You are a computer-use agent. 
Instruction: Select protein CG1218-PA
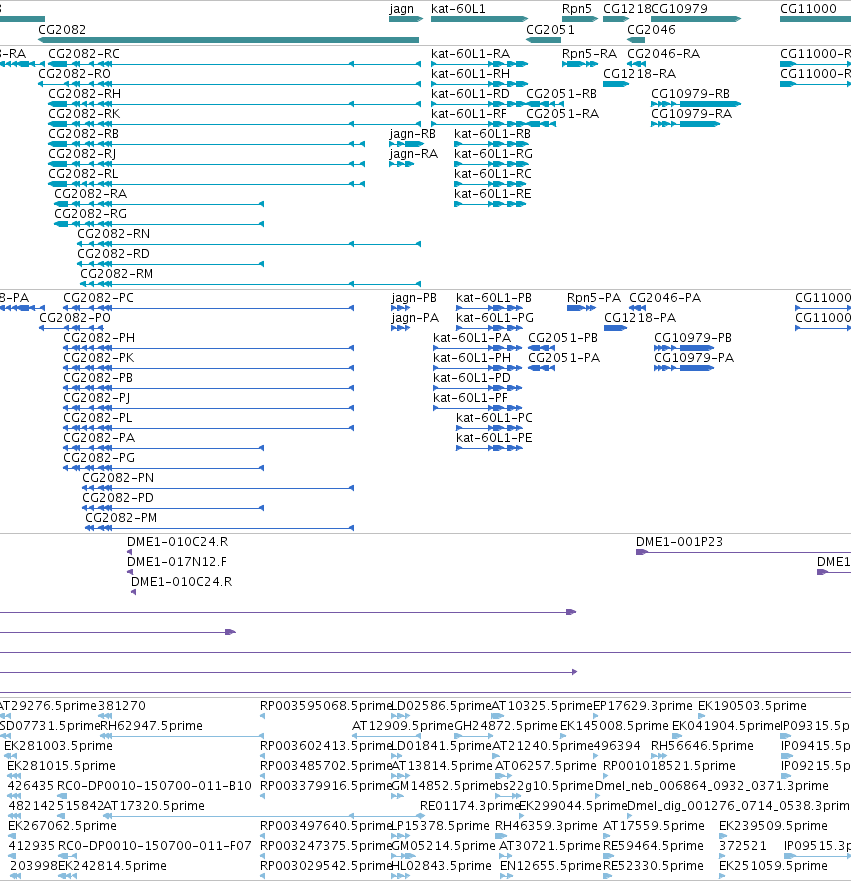tap(640, 318)
